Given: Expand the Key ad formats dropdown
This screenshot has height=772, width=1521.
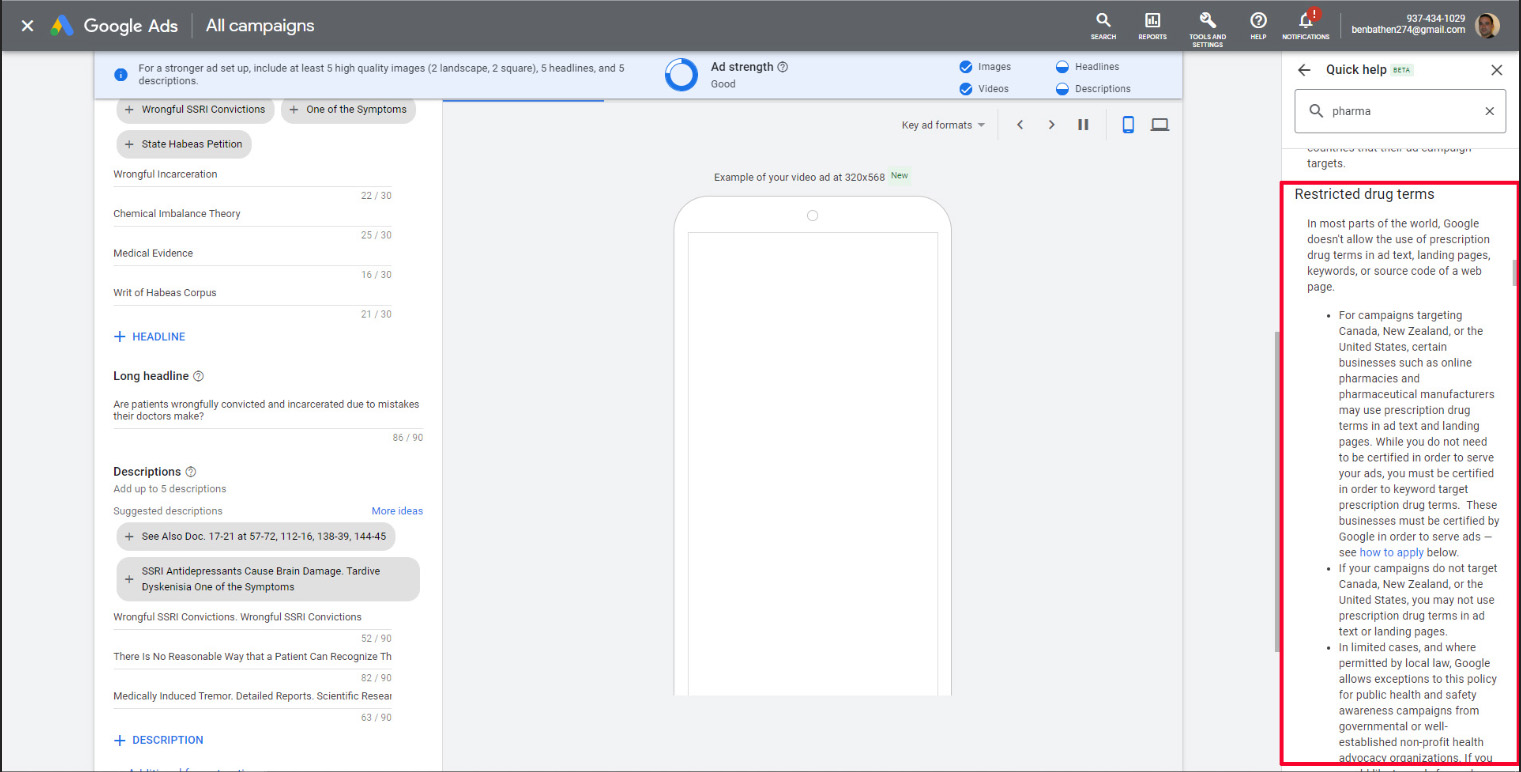Looking at the screenshot, I should (942, 125).
